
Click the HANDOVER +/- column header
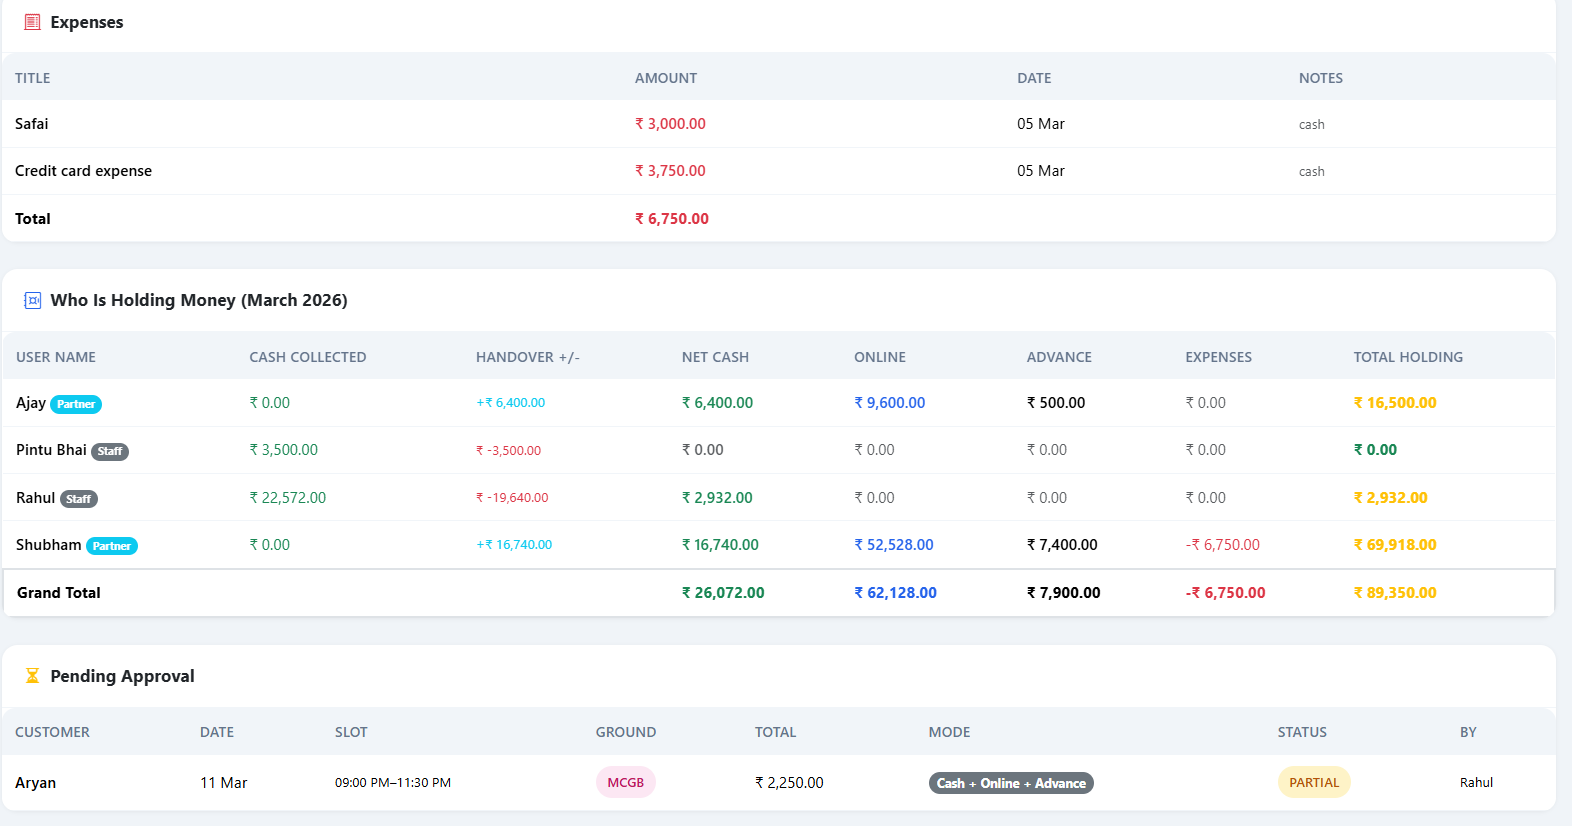pyautogui.click(x=527, y=357)
